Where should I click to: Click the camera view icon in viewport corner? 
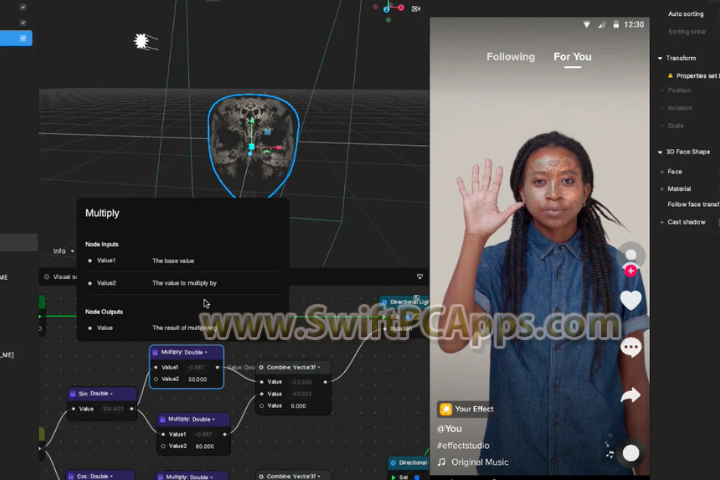416,9
